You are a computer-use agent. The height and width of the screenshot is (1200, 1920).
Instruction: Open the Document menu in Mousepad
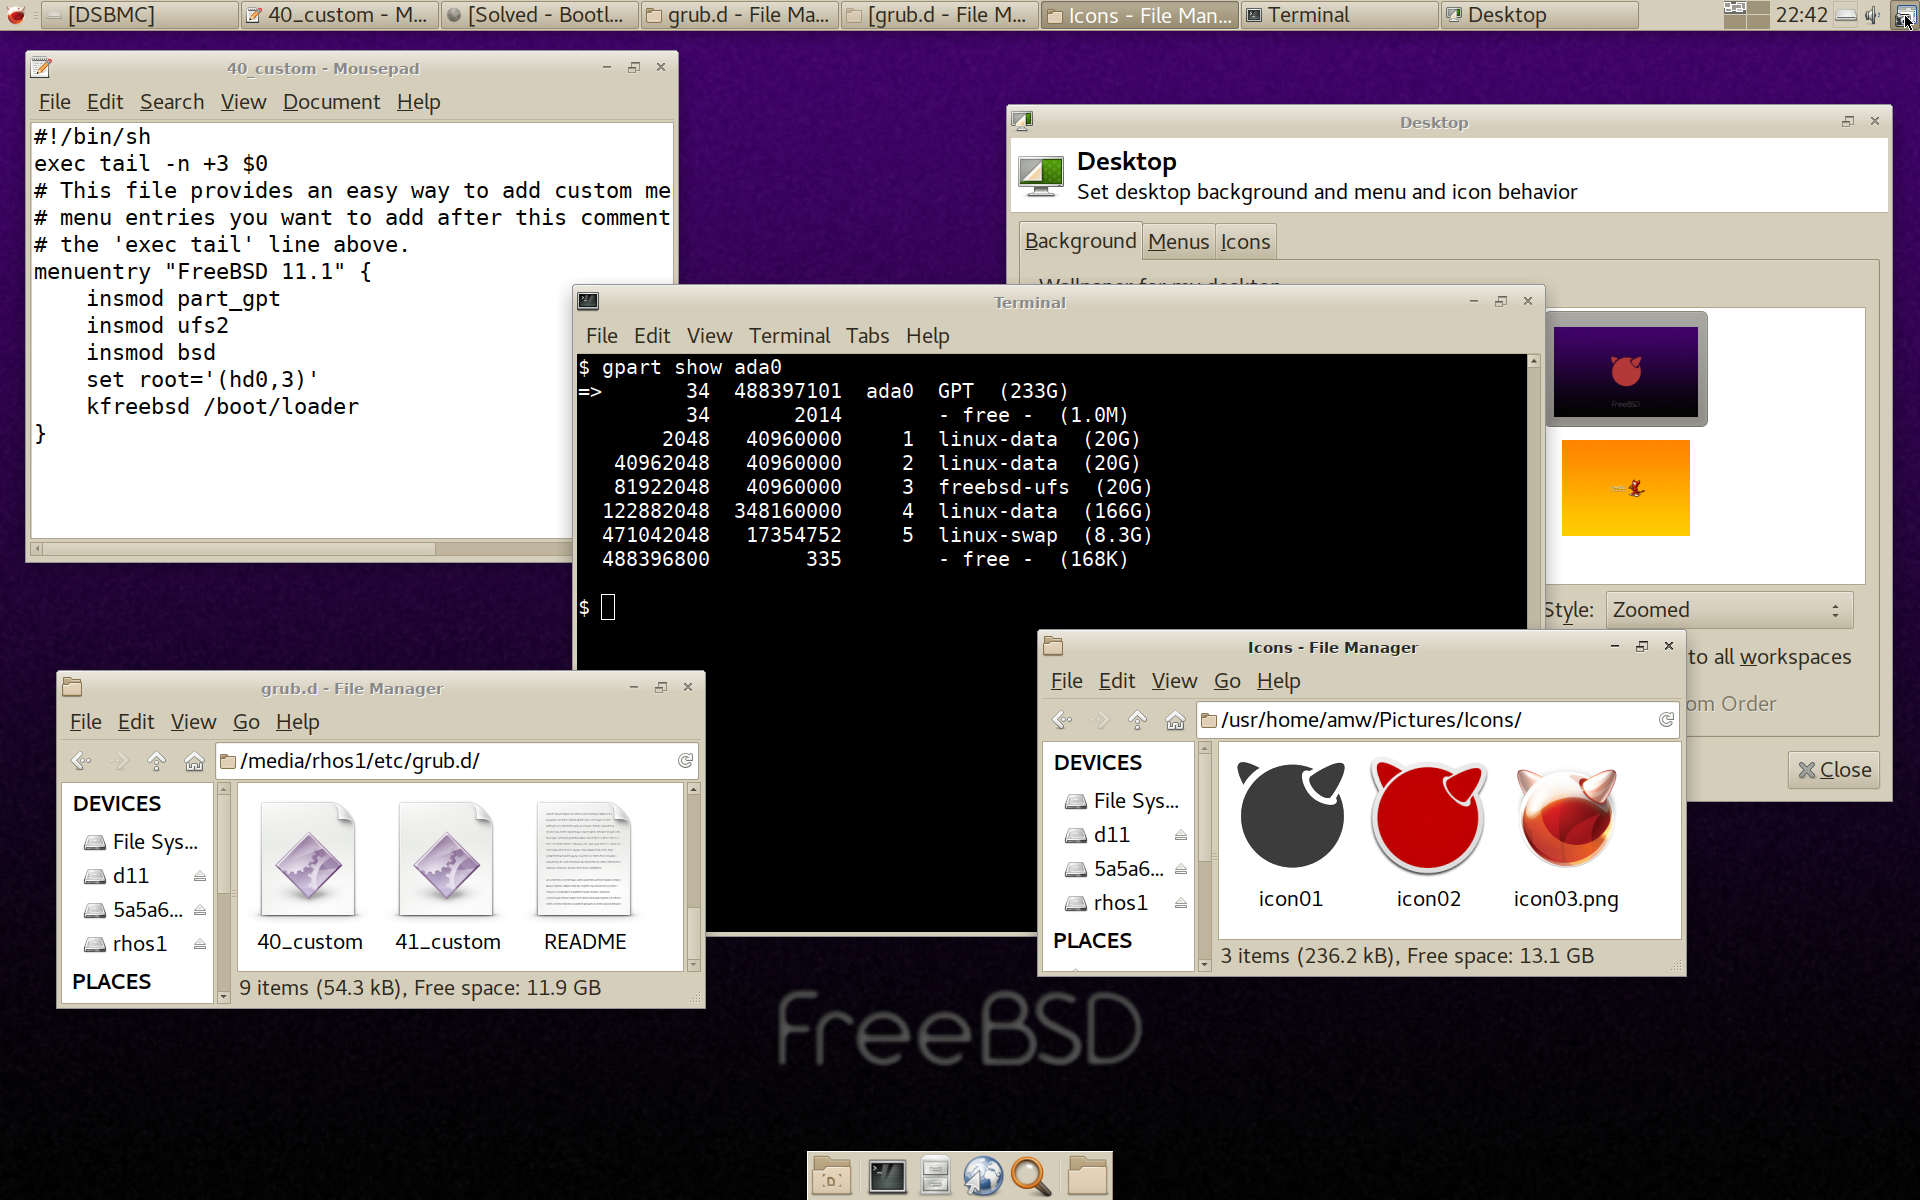coord(331,102)
